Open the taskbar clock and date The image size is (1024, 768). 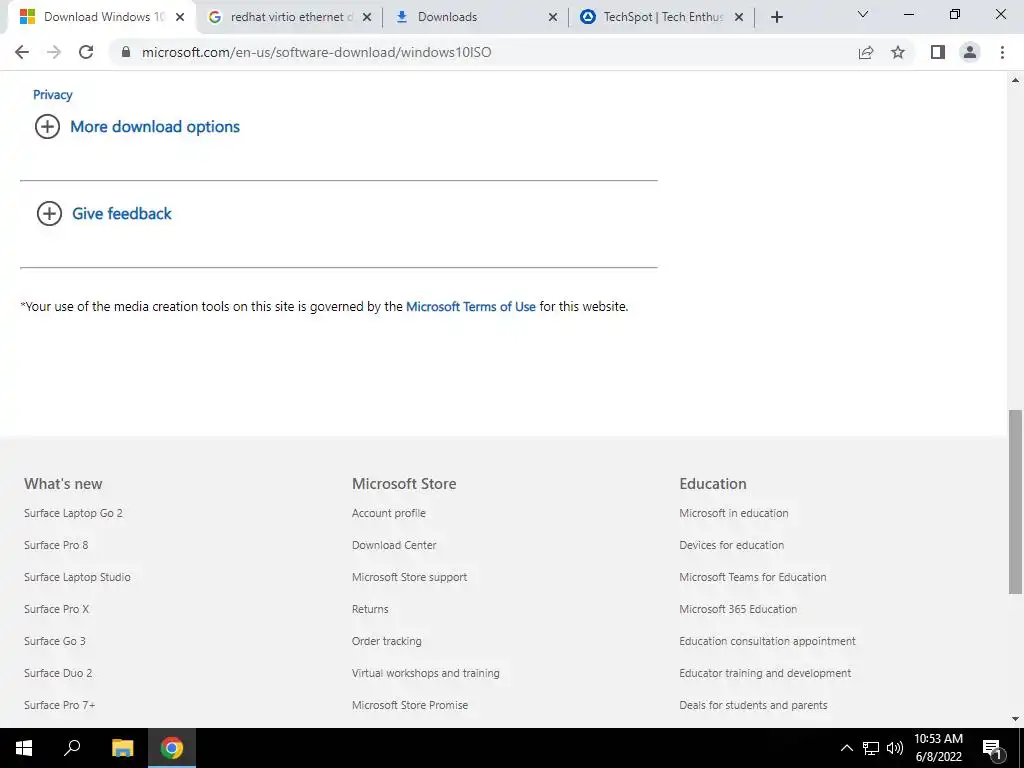pos(938,748)
